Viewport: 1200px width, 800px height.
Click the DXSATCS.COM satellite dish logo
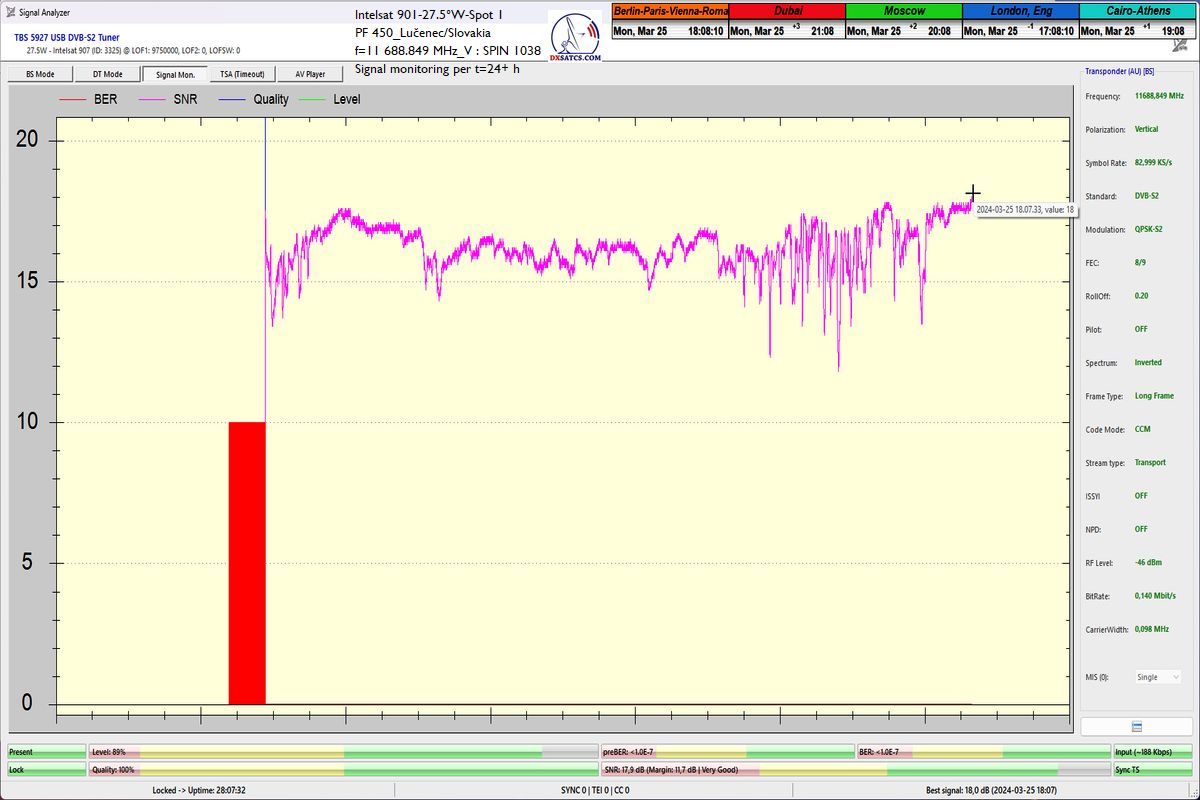coord(578,38)
